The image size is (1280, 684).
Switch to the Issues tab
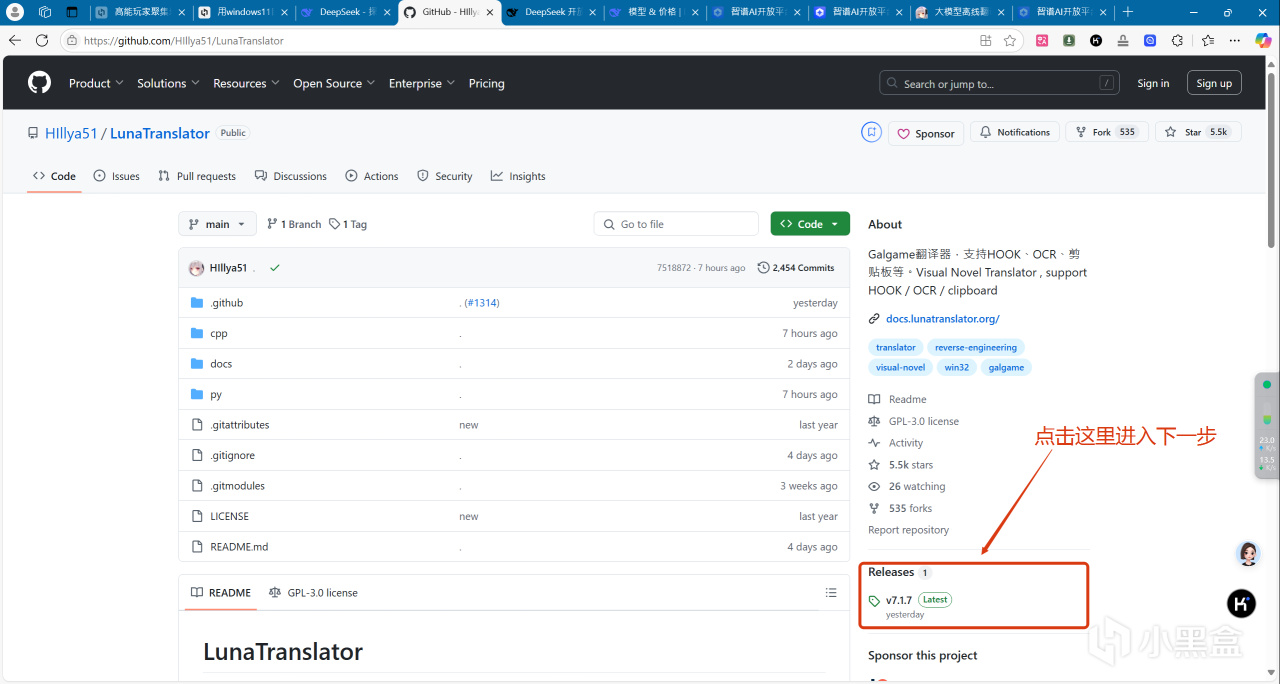point(116,176)
